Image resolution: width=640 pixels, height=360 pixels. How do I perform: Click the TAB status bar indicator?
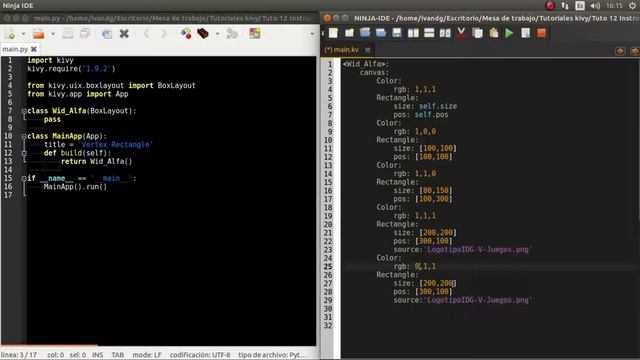118,355
